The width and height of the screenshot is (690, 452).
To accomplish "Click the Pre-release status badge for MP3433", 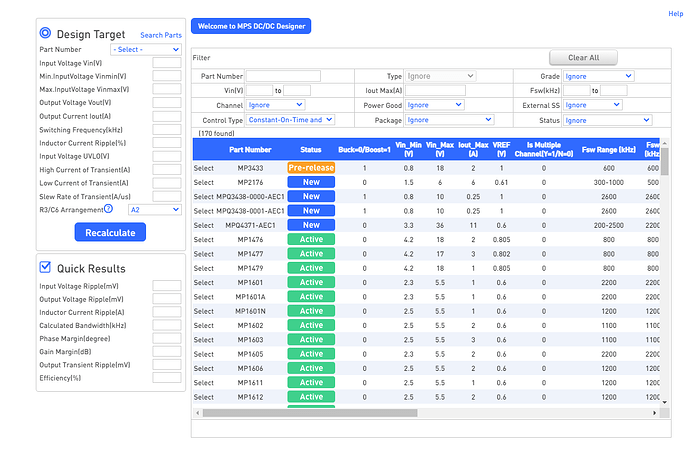I will [x=311, y=168].
